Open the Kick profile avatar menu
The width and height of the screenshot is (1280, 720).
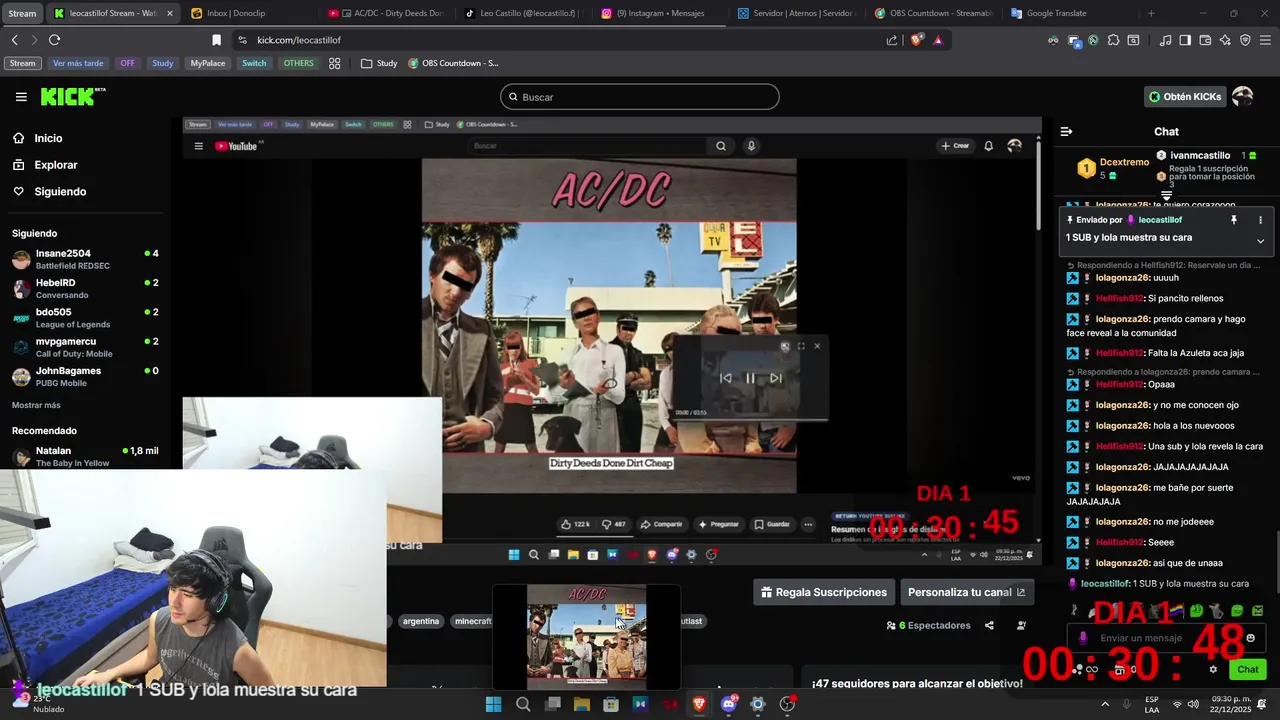click(x=1242, y=97)
